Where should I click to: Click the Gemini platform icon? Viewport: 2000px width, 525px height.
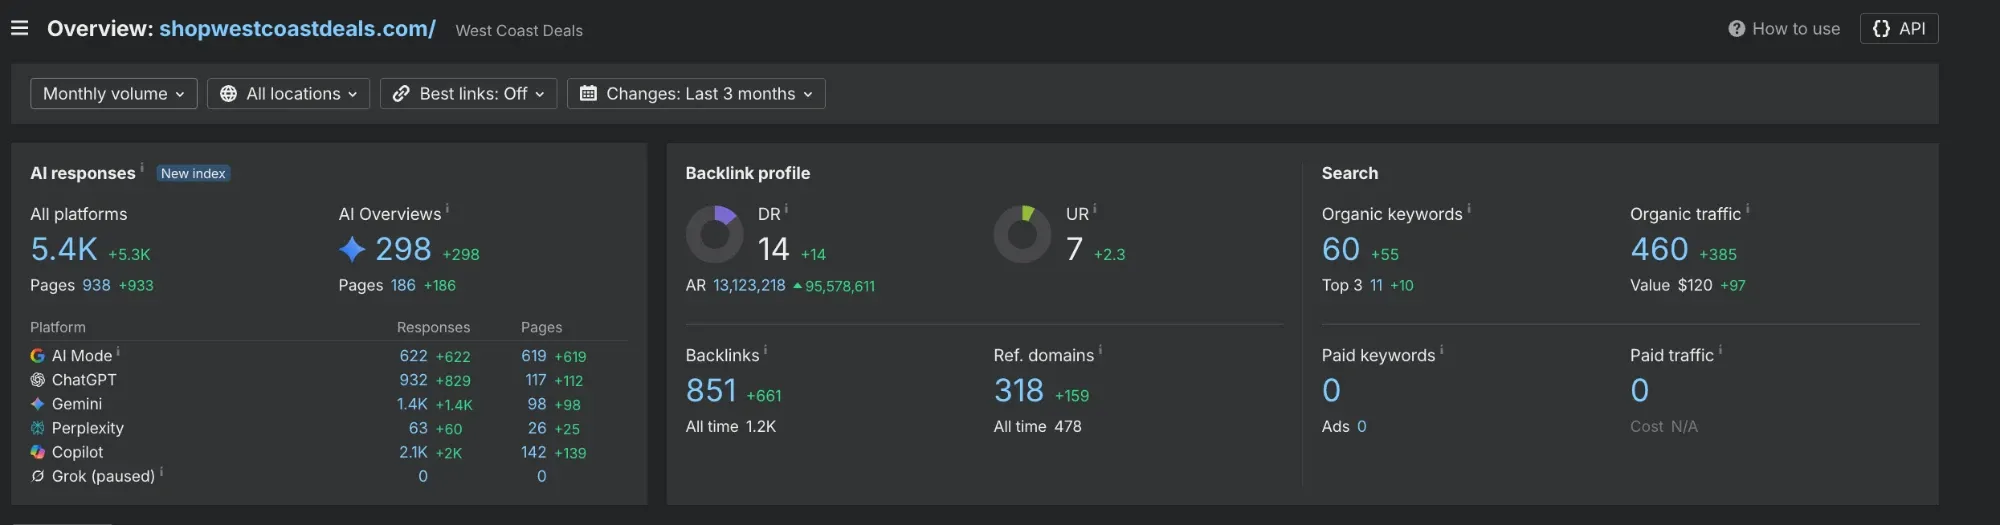pos(37,403)
